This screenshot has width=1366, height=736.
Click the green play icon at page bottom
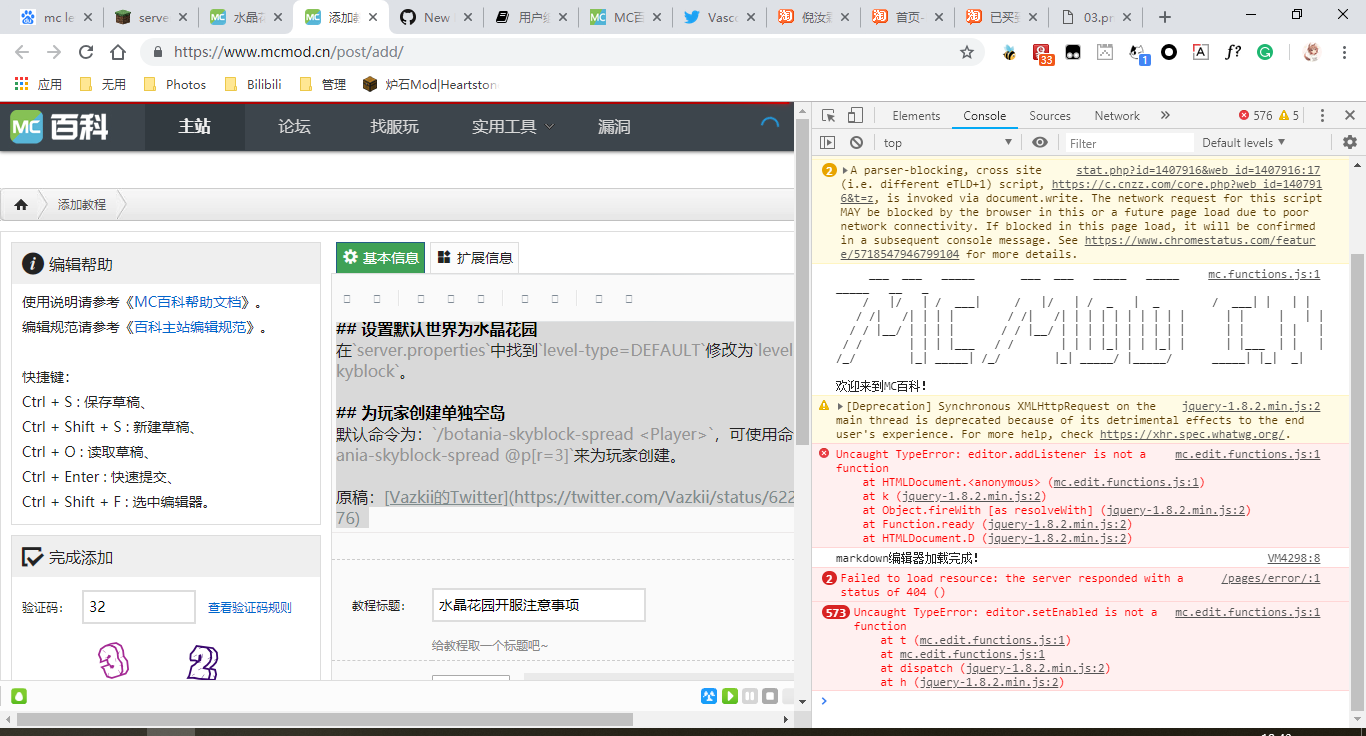(732, 695)
